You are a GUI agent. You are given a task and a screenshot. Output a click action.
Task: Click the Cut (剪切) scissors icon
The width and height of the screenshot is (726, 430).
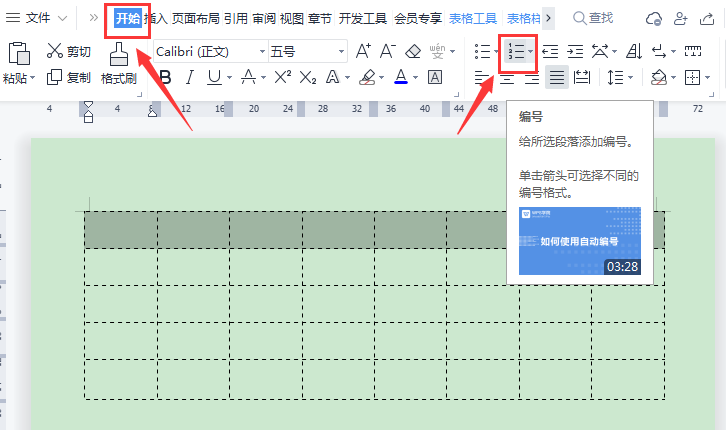tap(54, 51)
